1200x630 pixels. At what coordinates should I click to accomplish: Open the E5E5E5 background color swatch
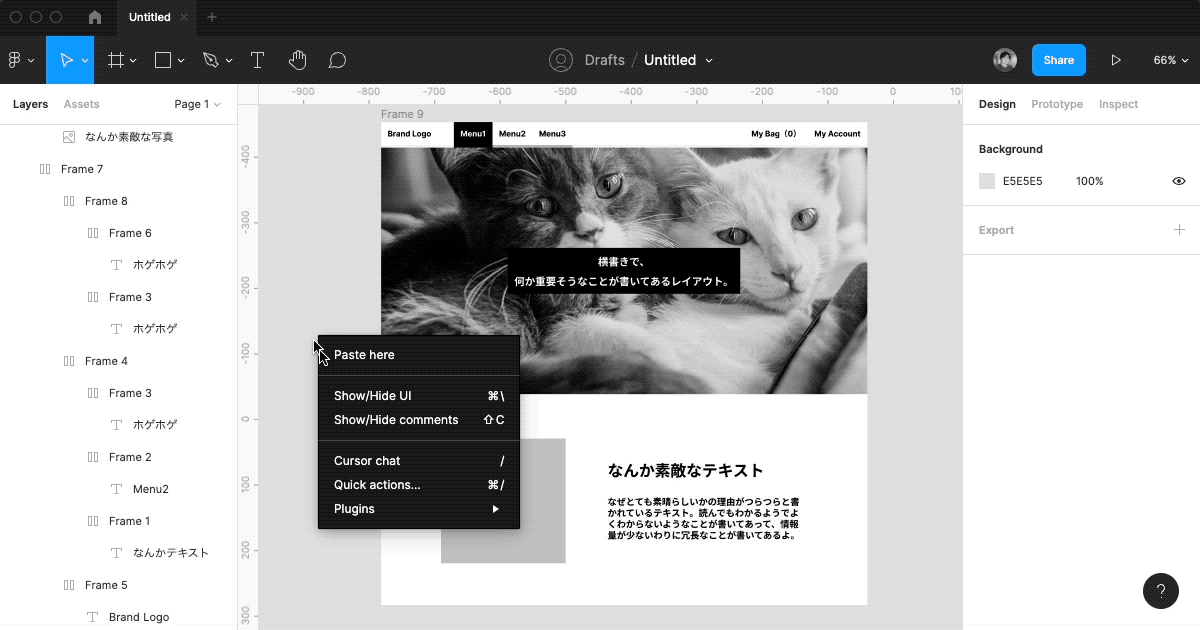pyautogui.click(x=986, y=181)
